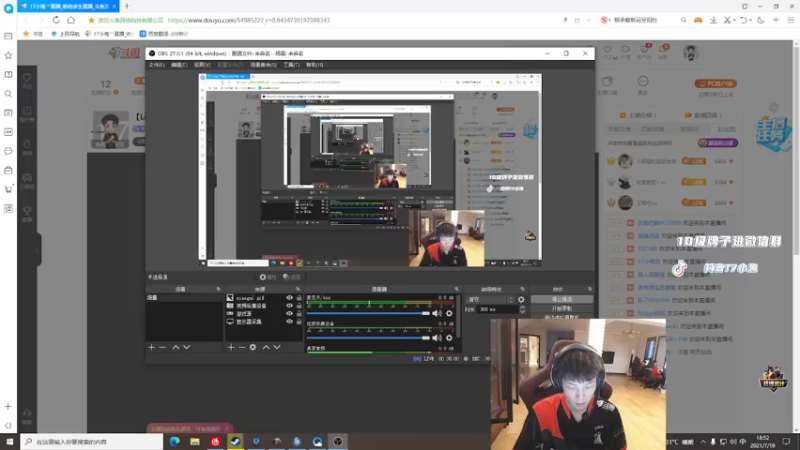800x450 pixels.
Task: Hide the video capture device source
Action: (289, 306)
